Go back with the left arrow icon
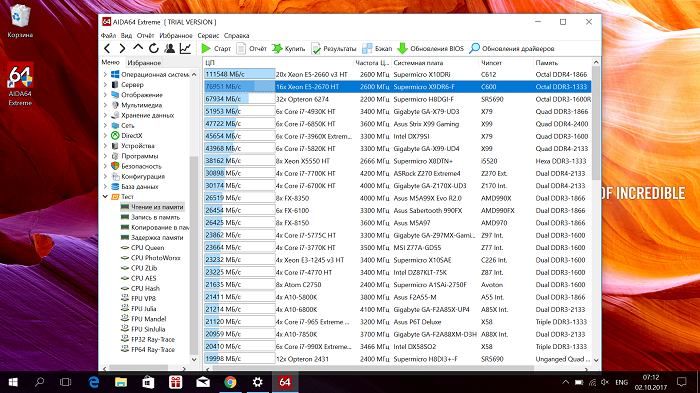Screen dimensions: 700x393 pyautogui.click(x=107, y=49)
